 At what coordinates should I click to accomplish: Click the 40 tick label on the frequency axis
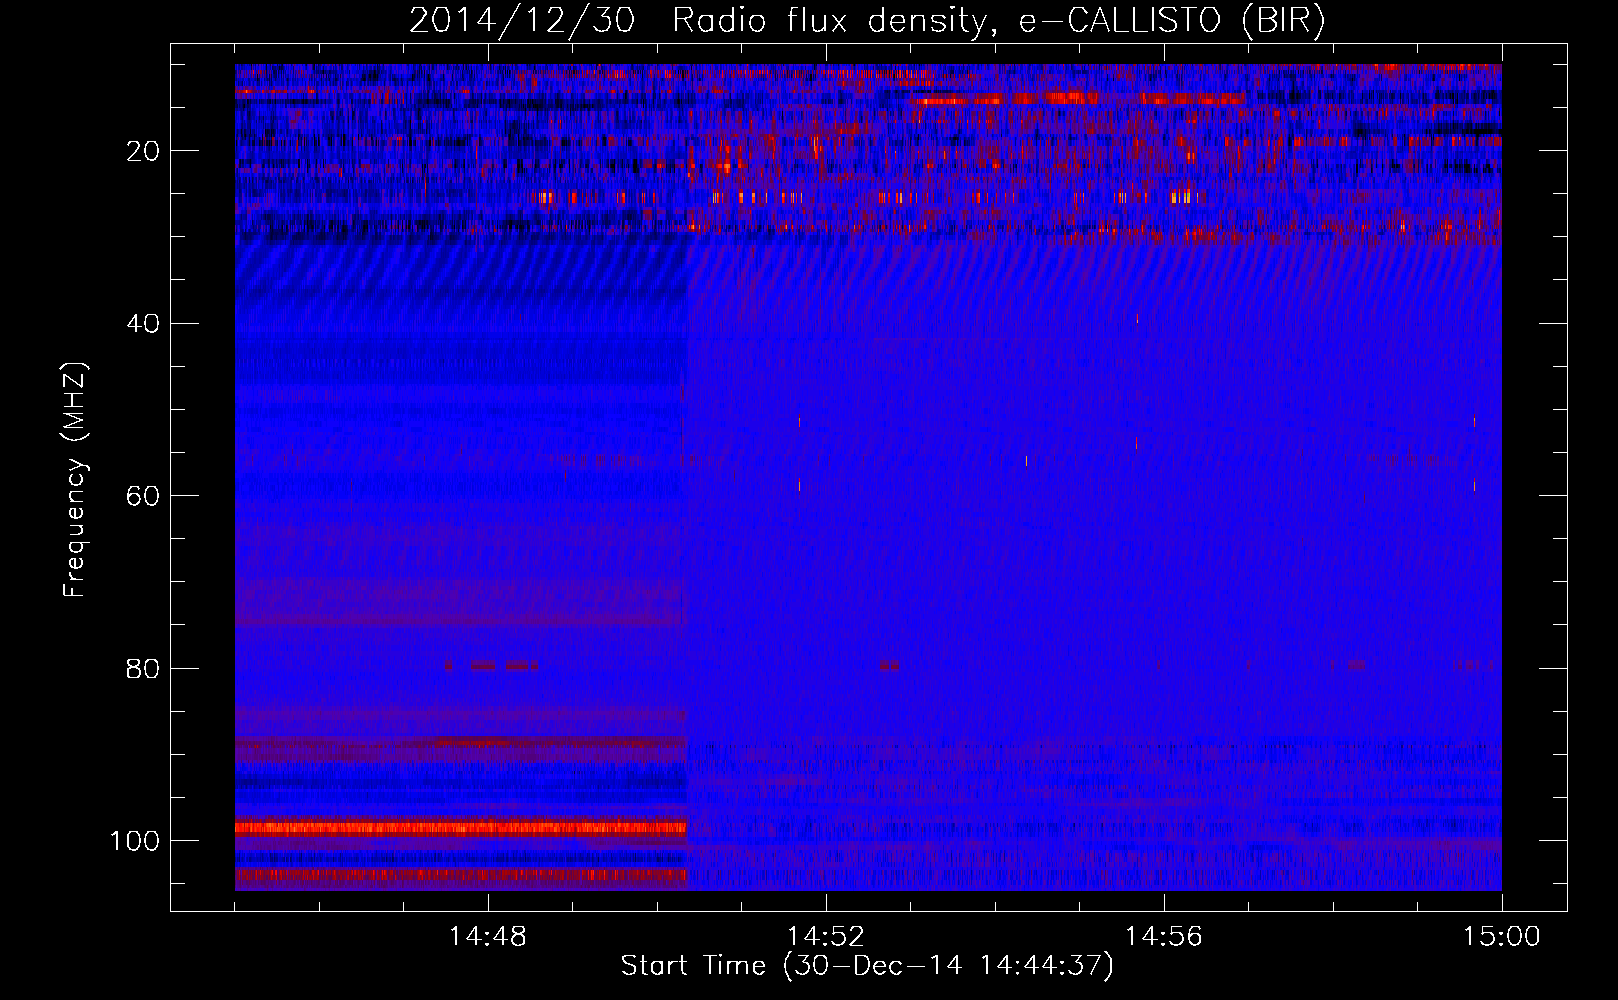point(143,324)
